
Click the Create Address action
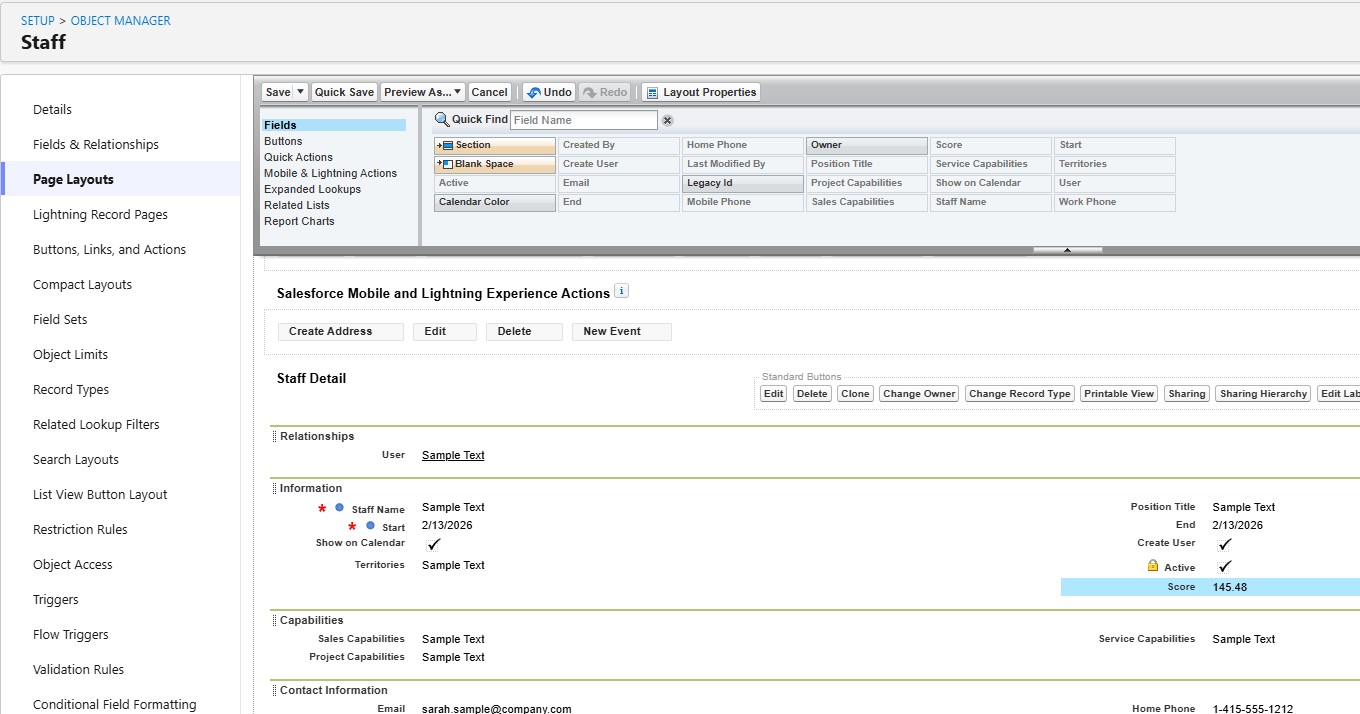(x=341, y=332)
